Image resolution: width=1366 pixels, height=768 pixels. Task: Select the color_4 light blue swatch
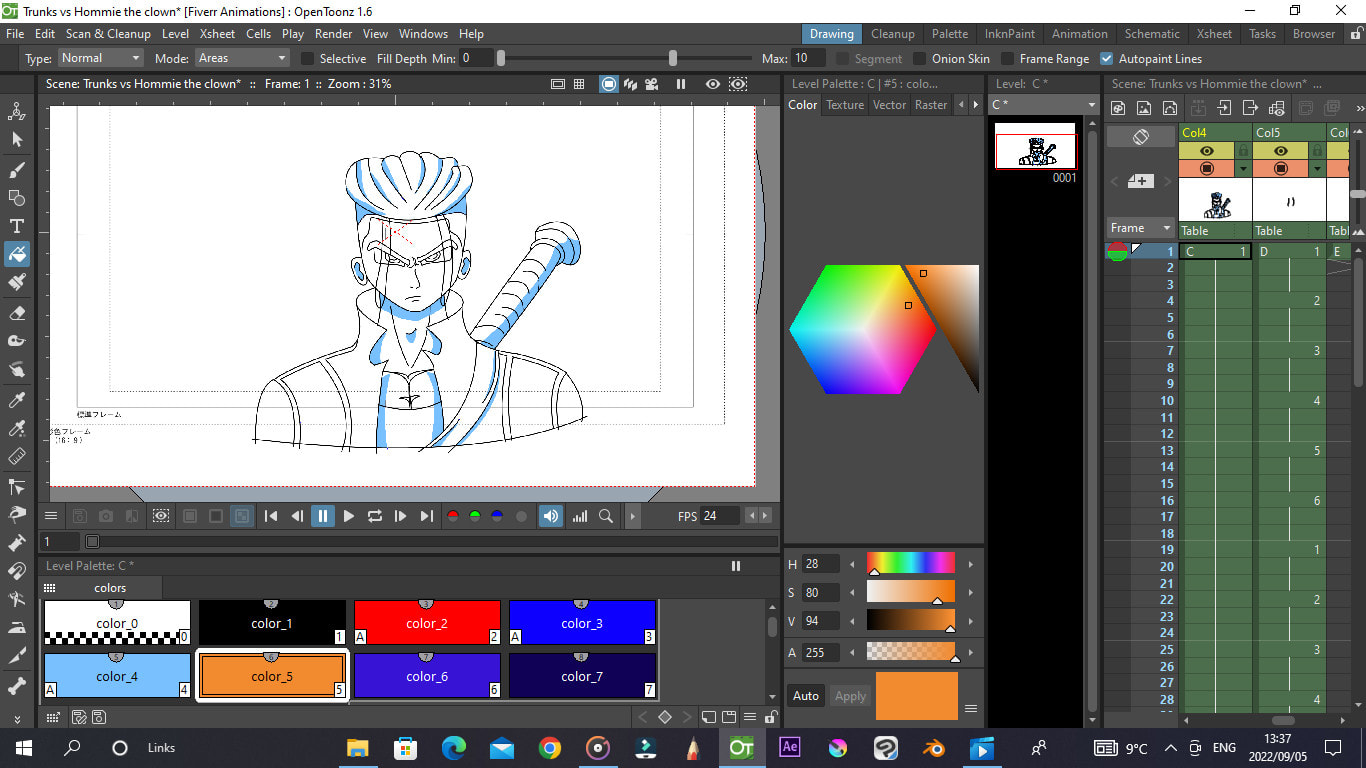coord(117,676)
